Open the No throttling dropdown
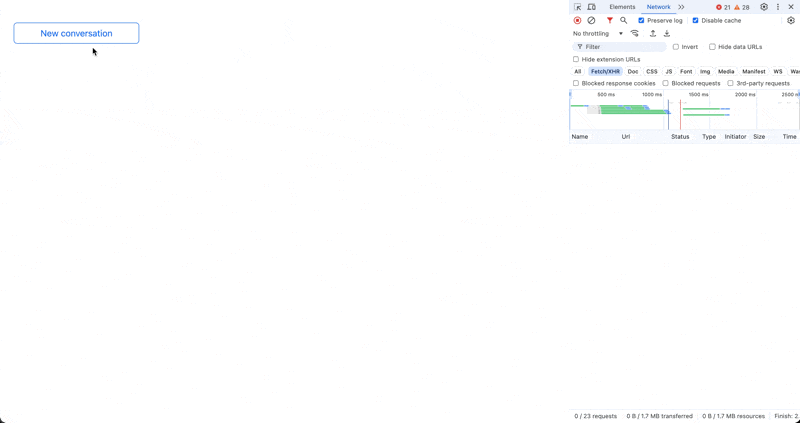 598,34
